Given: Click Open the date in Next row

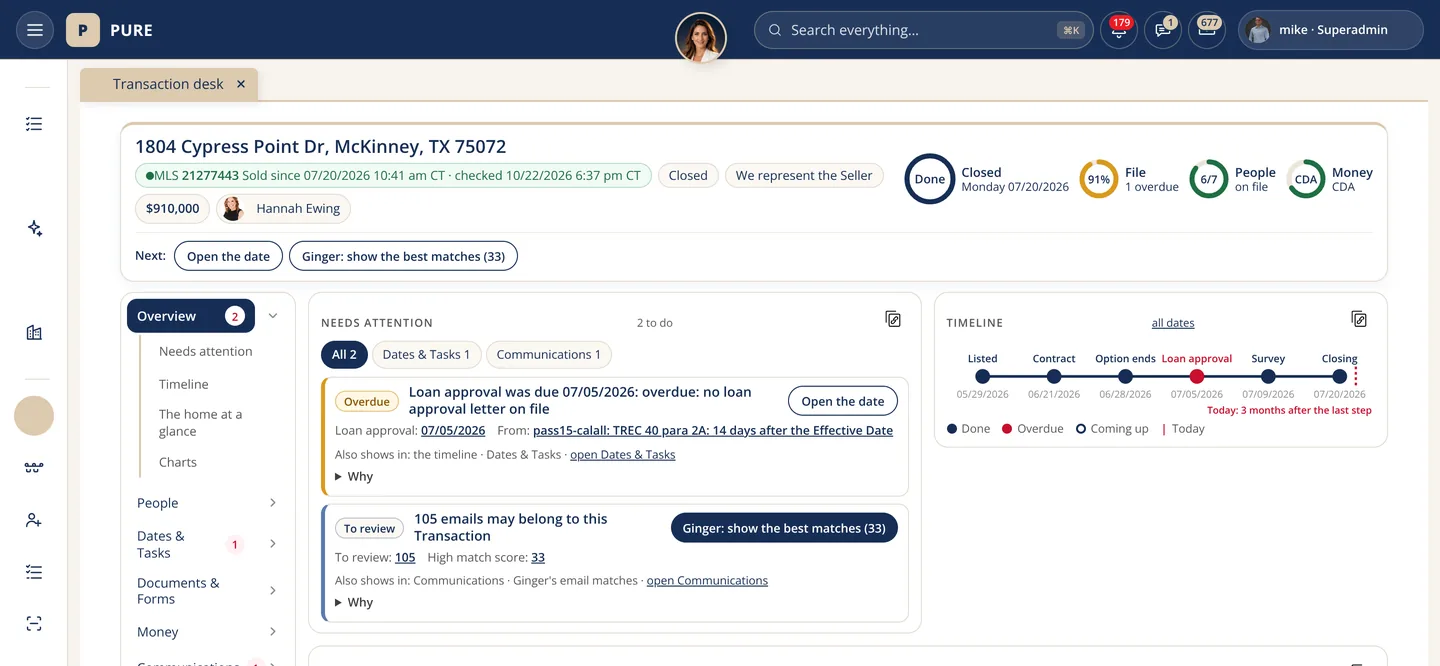Looking at the screenshot, I should coord(228,256).
